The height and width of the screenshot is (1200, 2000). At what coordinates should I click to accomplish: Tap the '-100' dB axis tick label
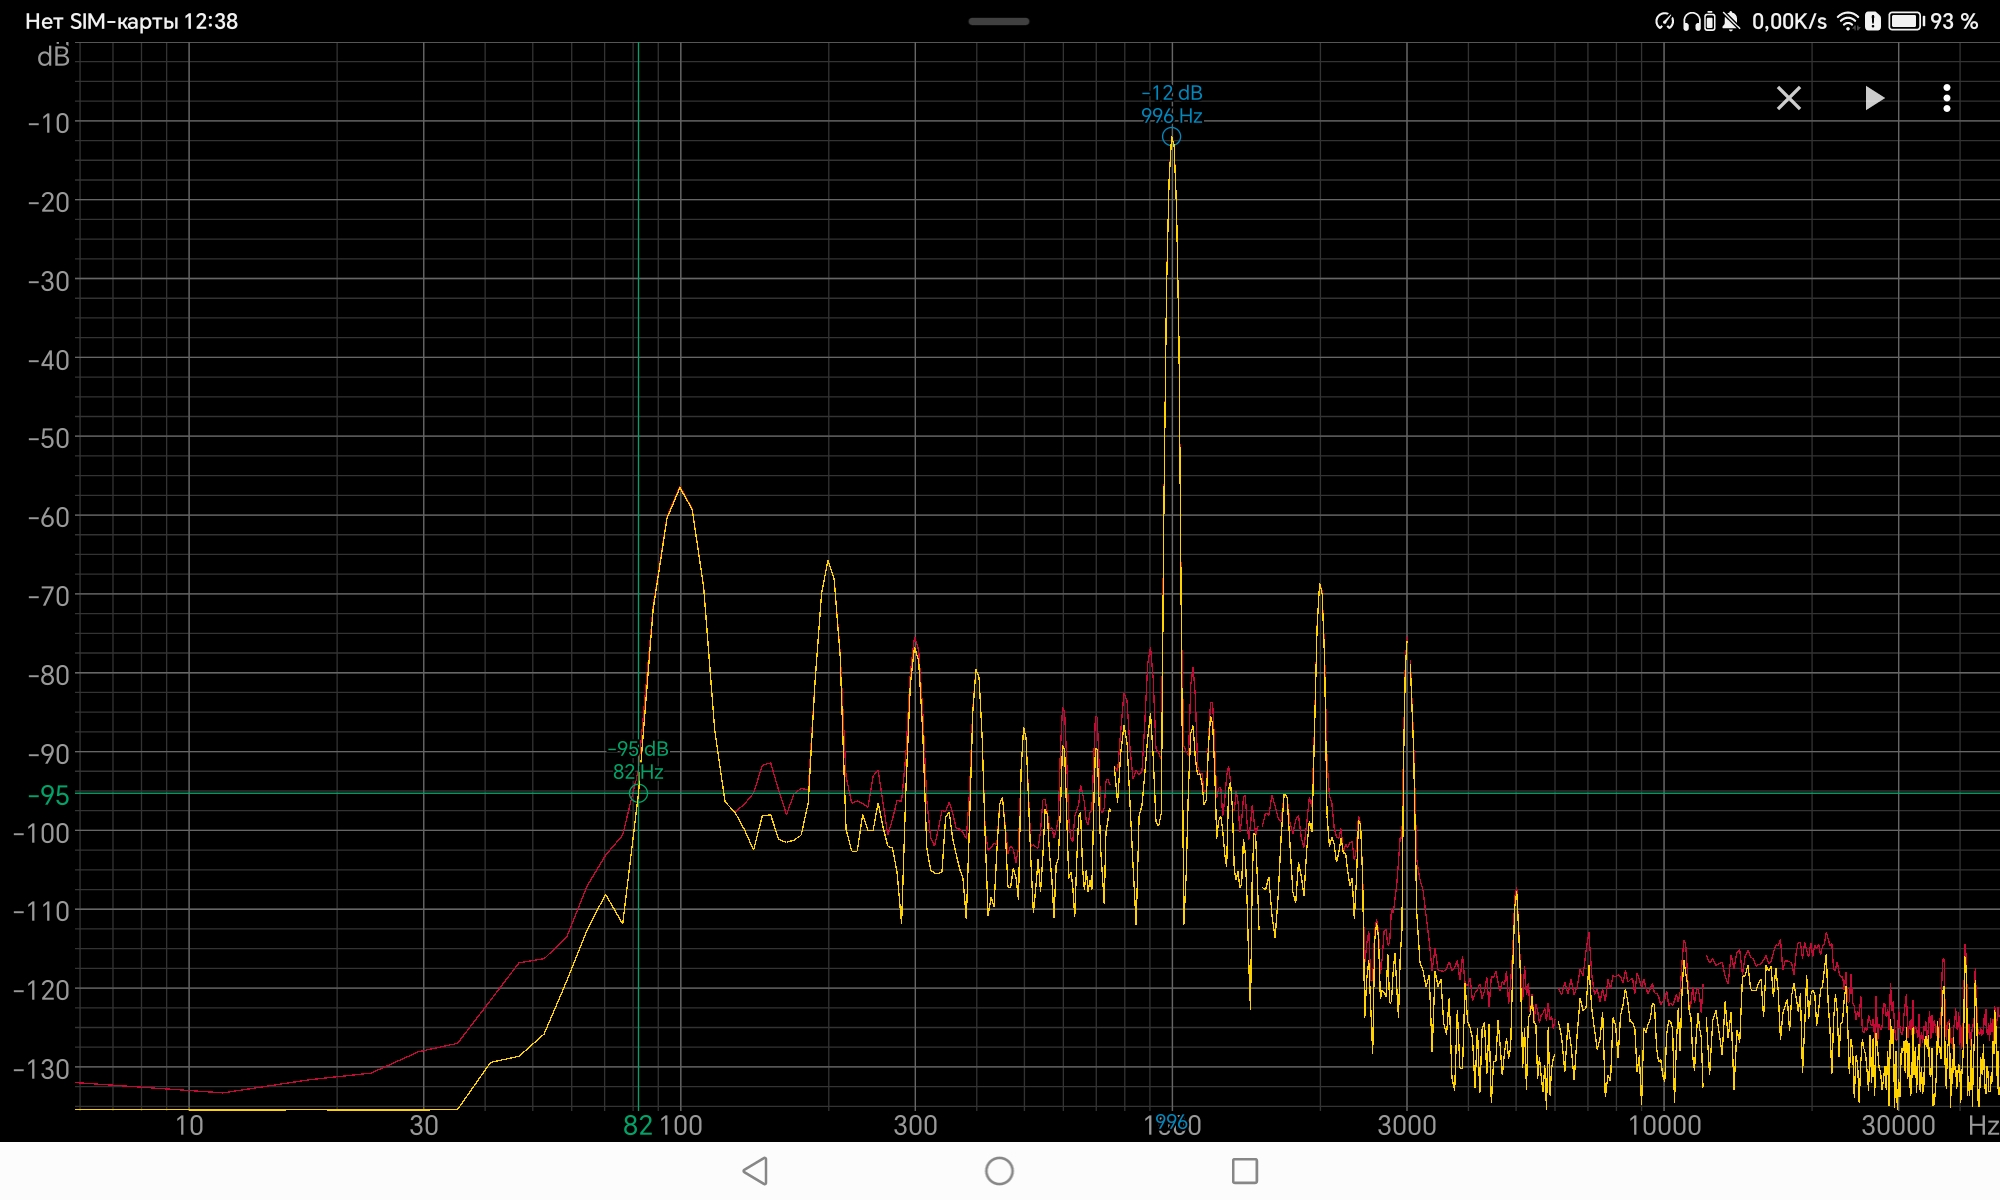[42, 833]
